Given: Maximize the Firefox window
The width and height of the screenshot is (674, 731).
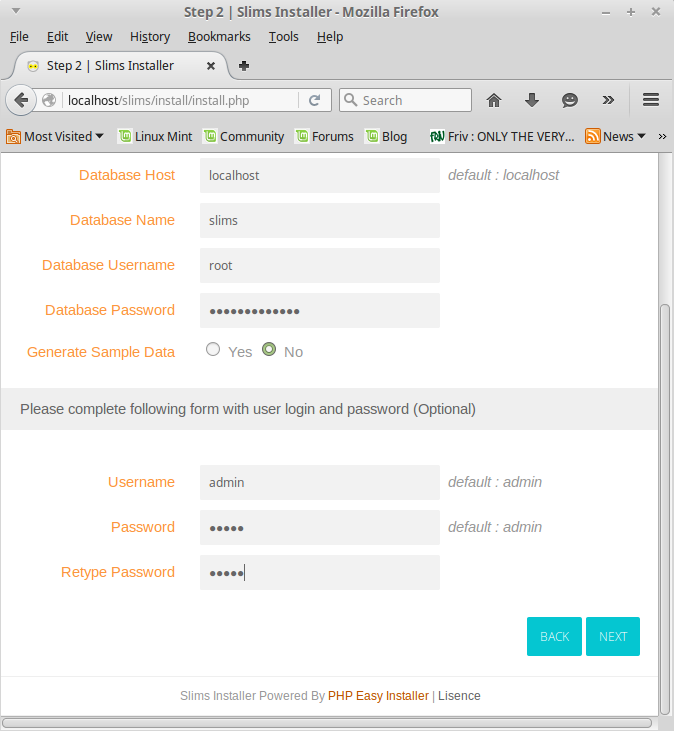Looking at the screenshot, I should click(x=631, y=12).
